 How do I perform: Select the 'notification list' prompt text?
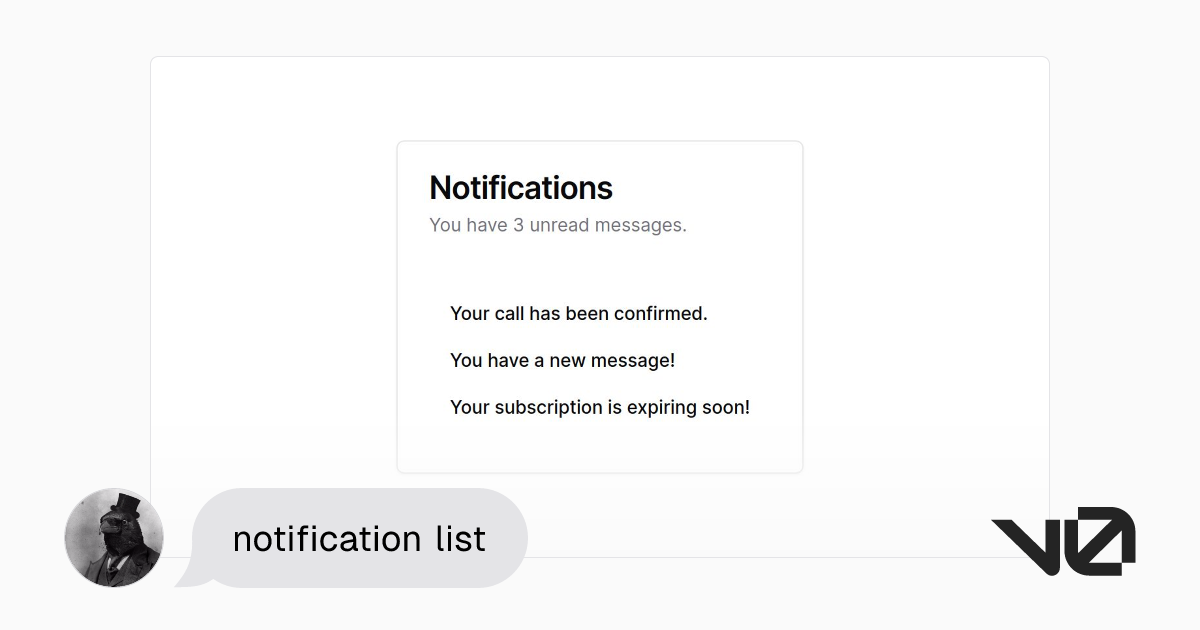tap(358, 538)
